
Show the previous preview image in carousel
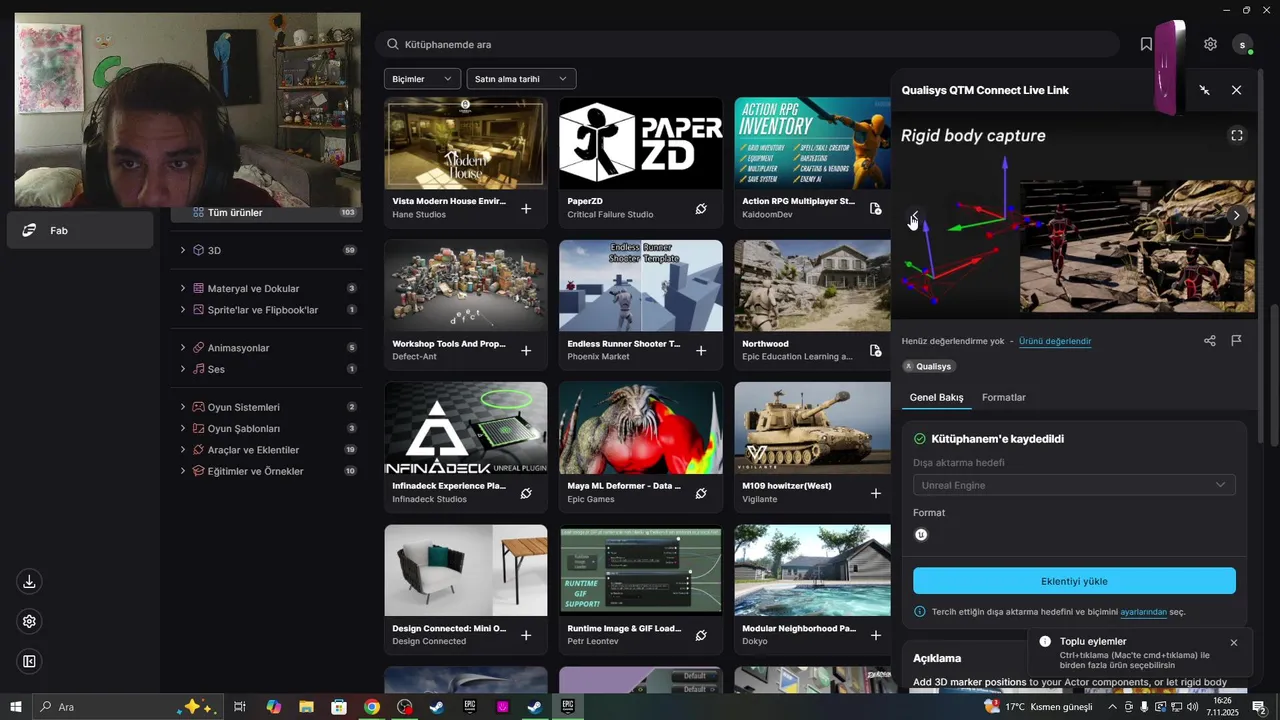pyautogui.click(x=914, y=215)
